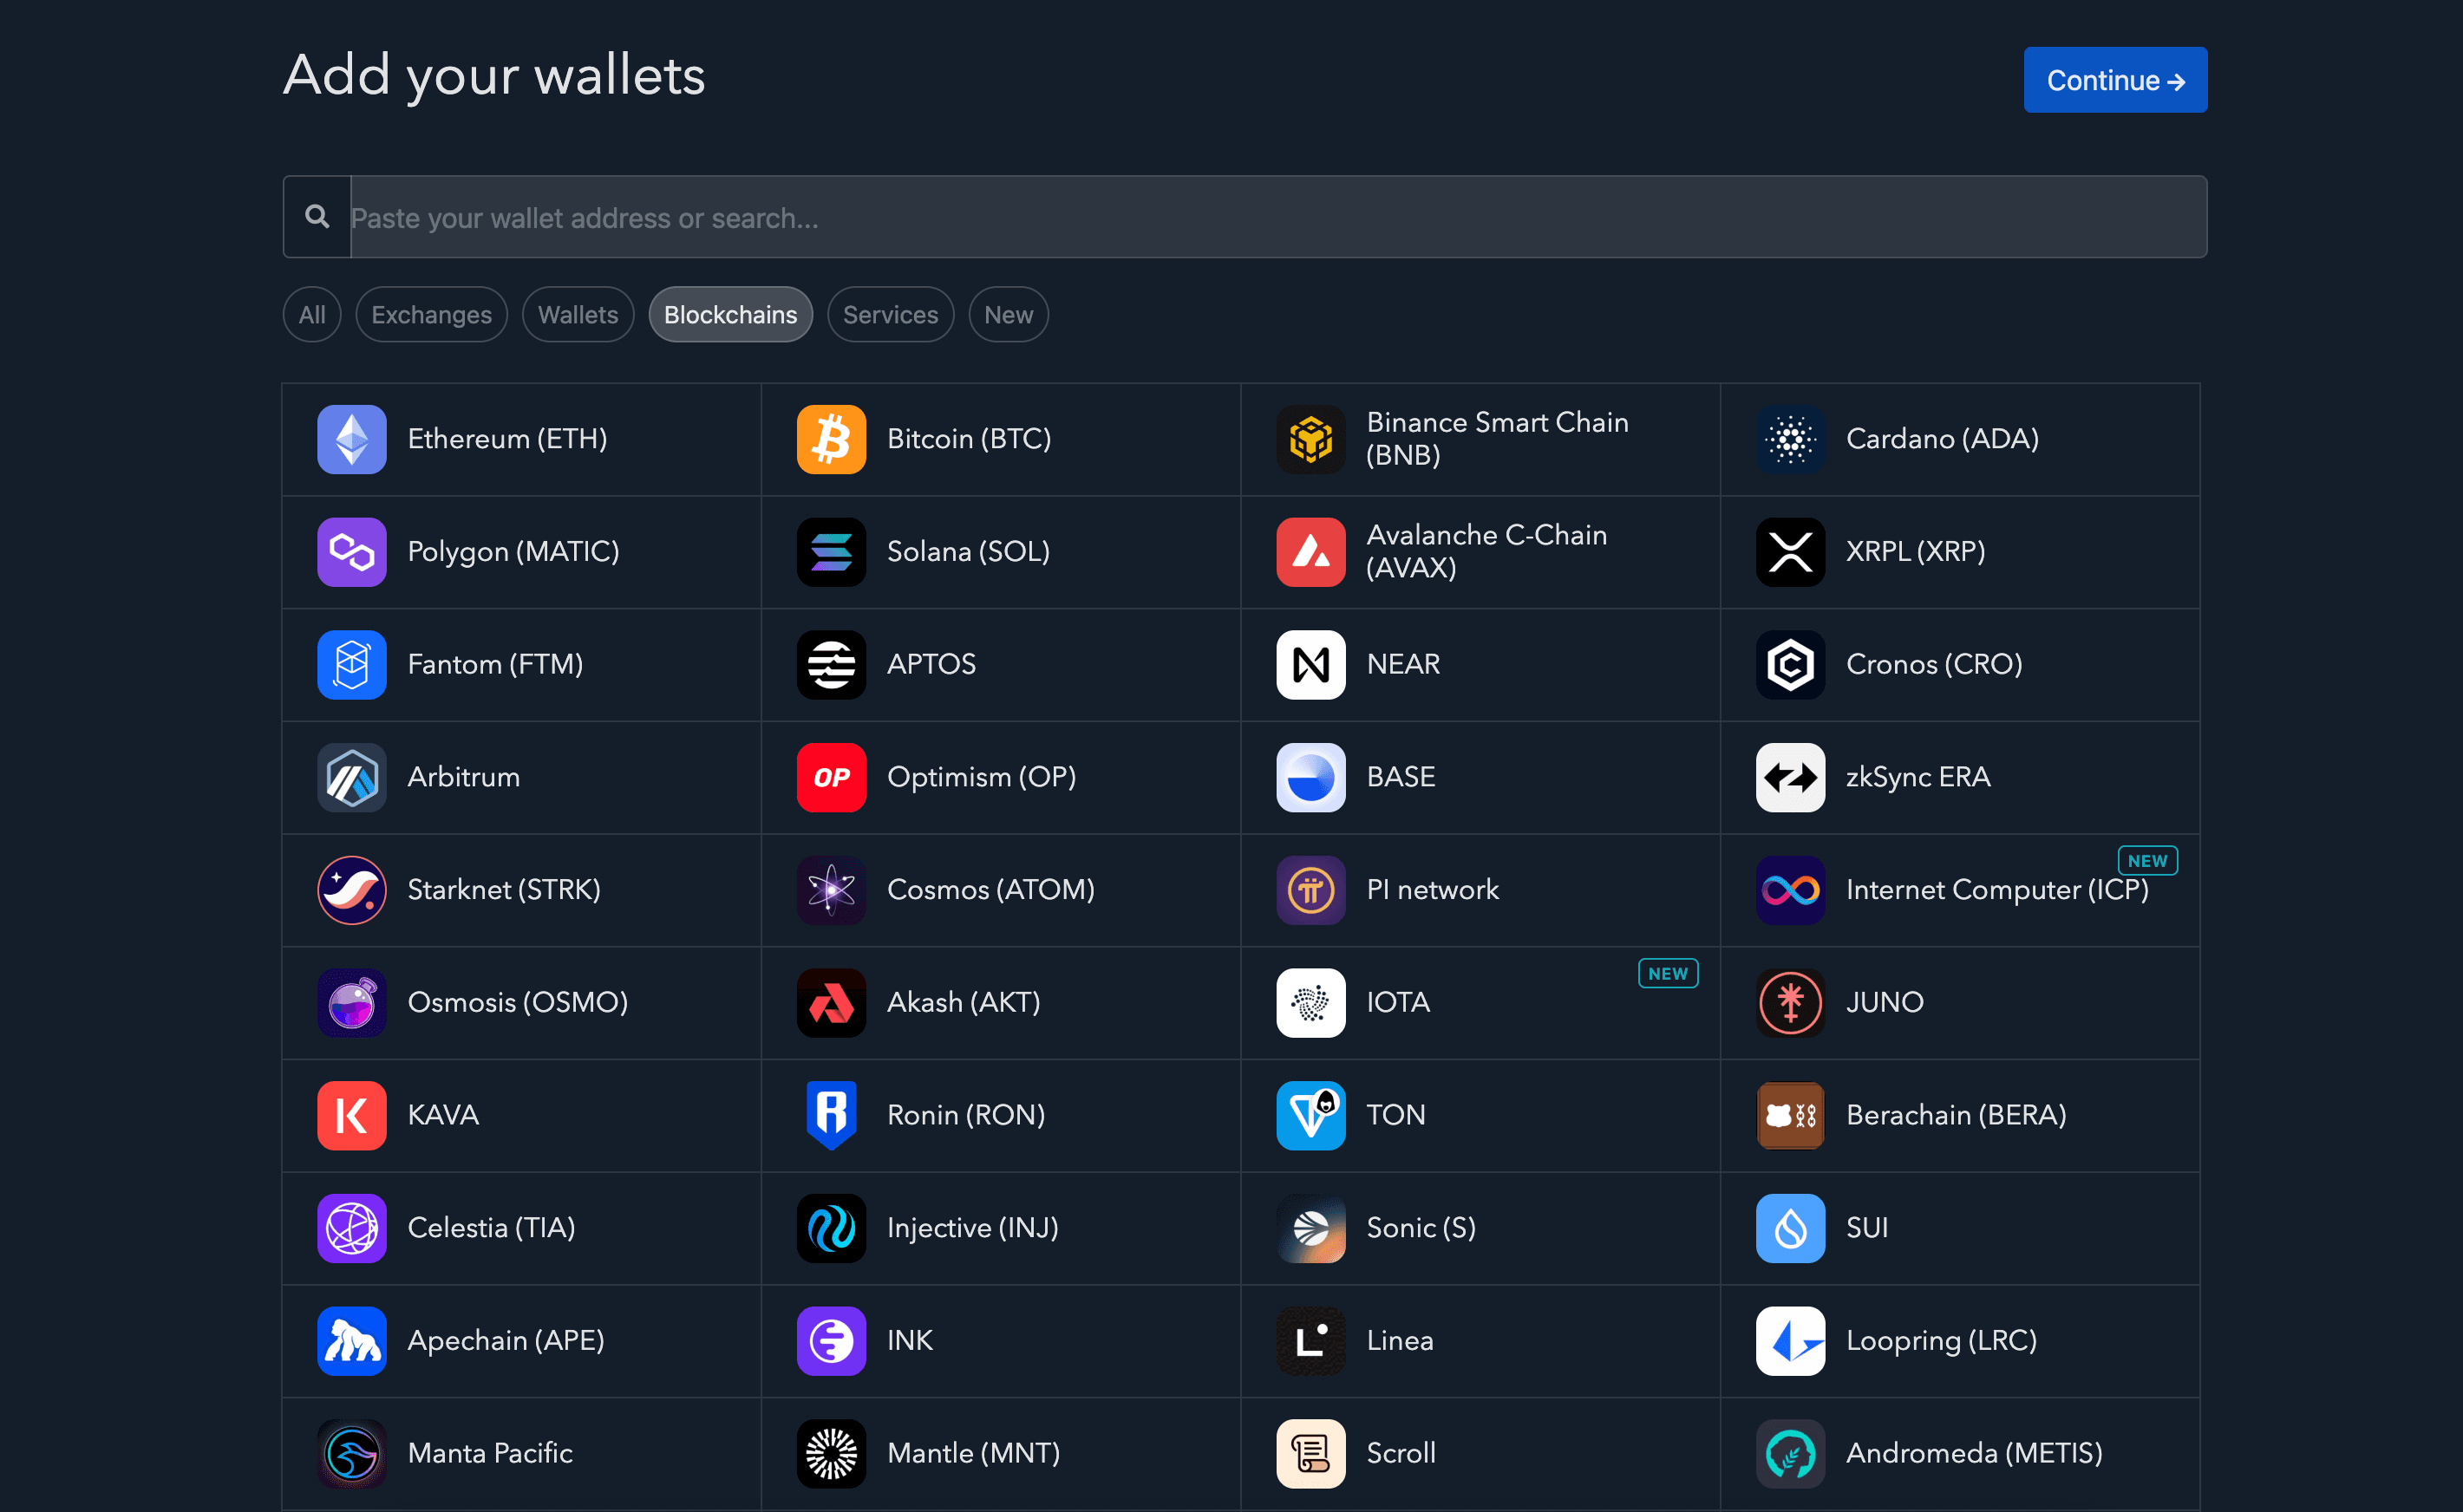Click the magnifier search icon
The height and width of the screenshot is (1512, 2463).
pos(317,217)
